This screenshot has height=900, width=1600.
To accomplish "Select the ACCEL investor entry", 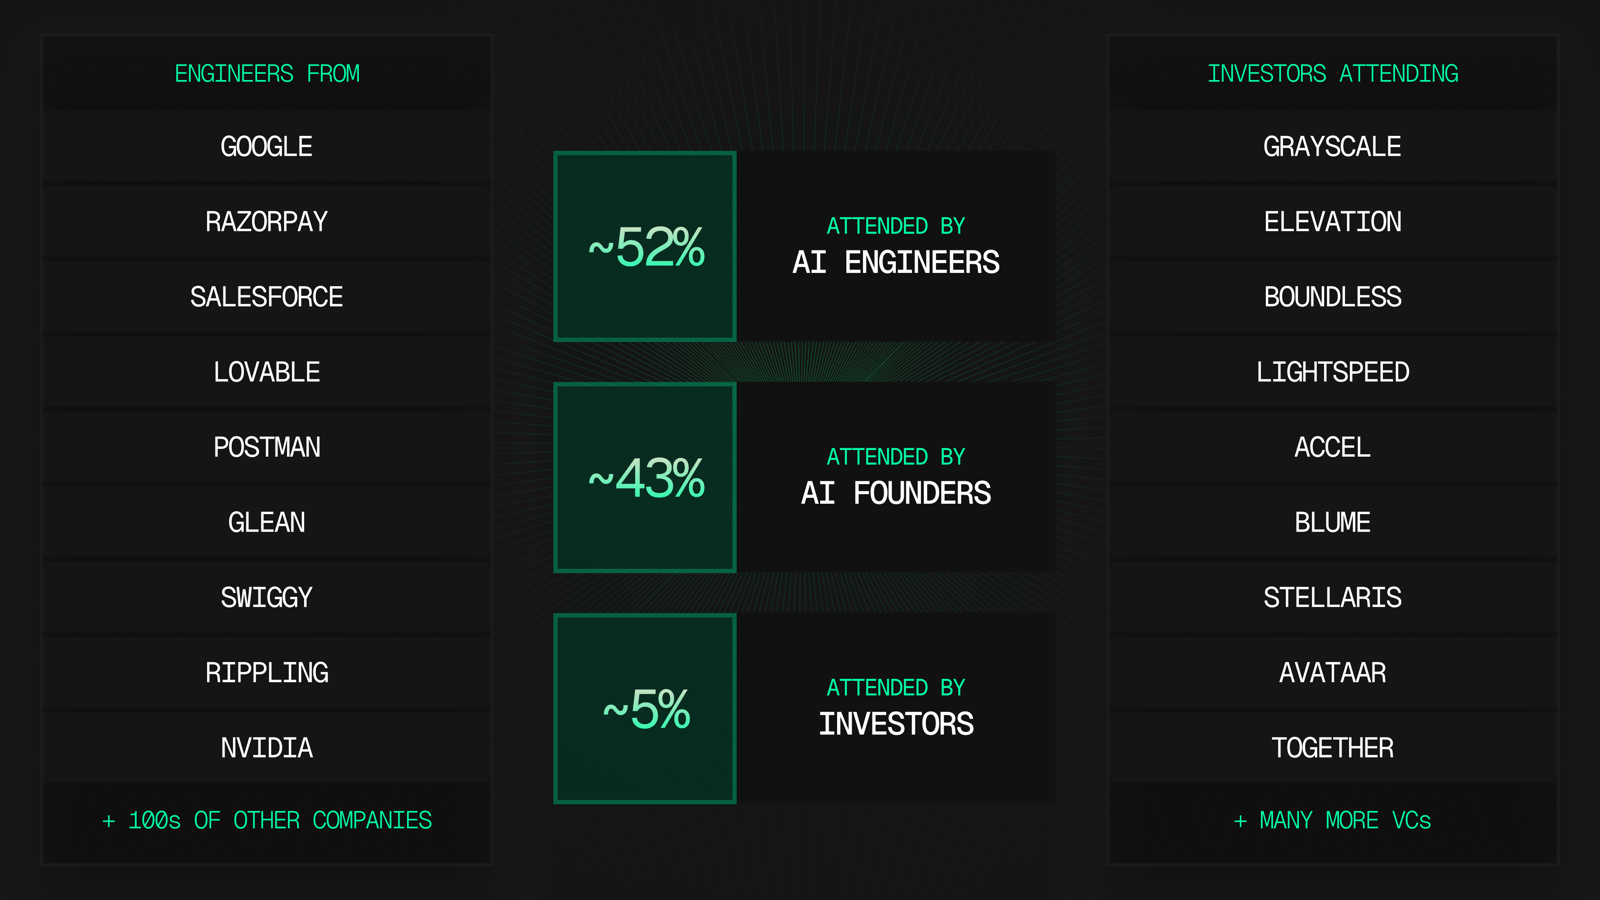I will click(1332, 447).
